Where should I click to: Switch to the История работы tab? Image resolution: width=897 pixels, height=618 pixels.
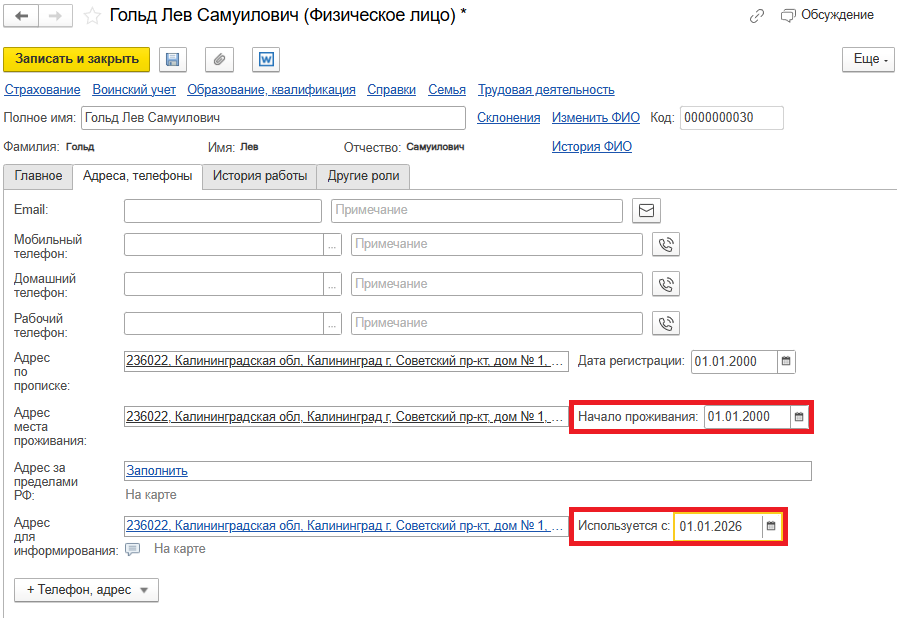259,176
